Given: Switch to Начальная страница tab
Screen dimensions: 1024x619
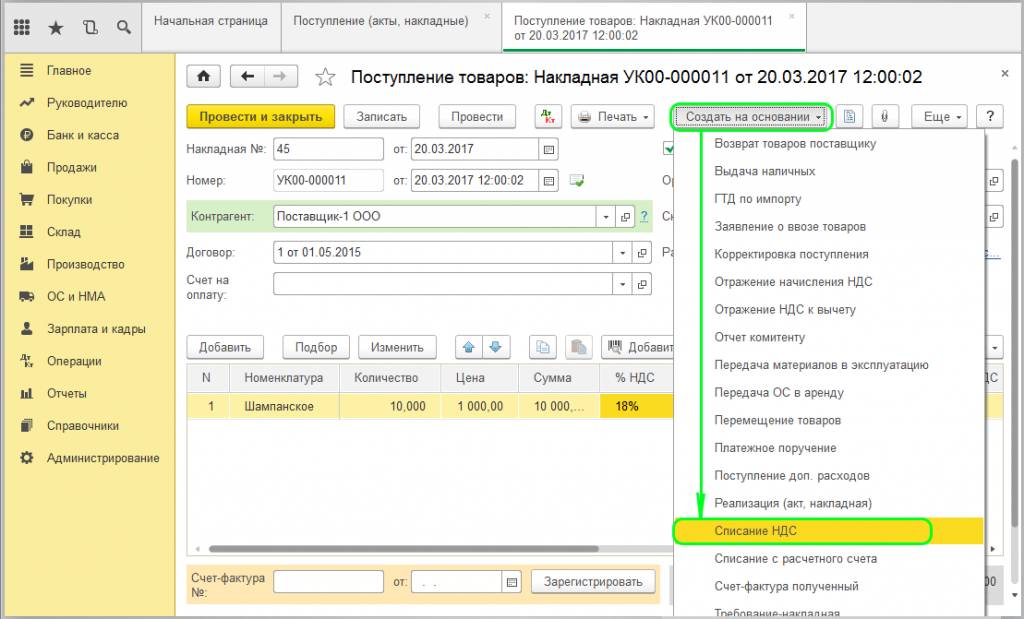Looking at the screenshot, I should coord(211,22).
